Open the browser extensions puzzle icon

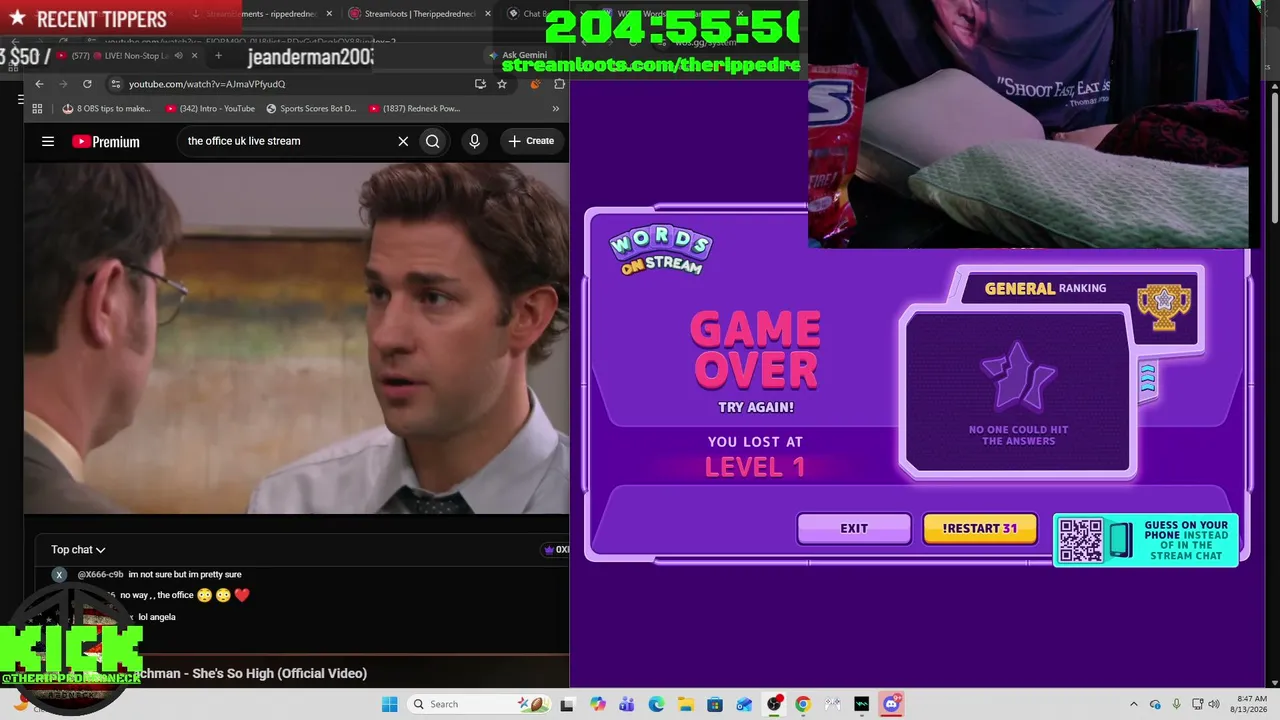(x=559, y=84)
